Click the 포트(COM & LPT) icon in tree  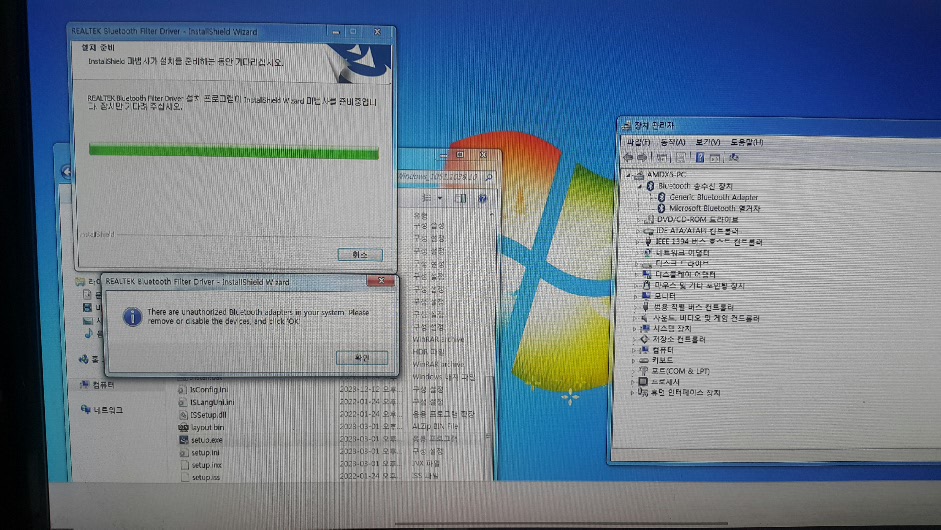point(644,371)
